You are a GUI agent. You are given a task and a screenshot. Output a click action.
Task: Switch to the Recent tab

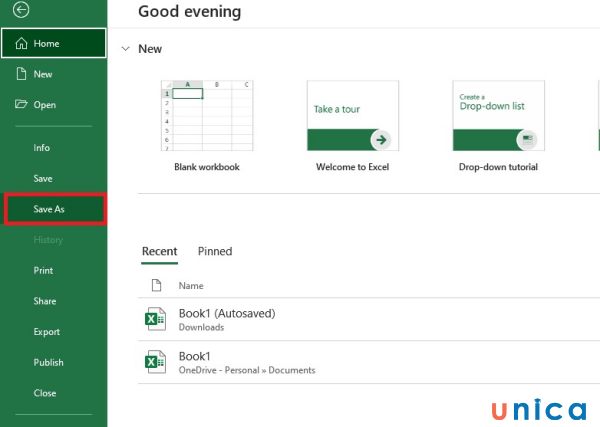tap(160, 251)
